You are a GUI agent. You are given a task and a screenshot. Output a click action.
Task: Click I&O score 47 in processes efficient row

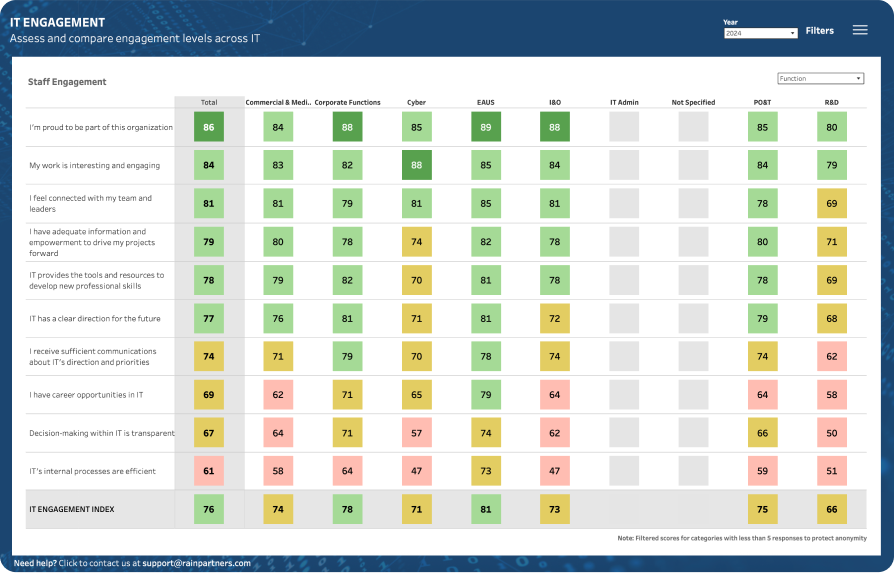click(x=555, y=471)
